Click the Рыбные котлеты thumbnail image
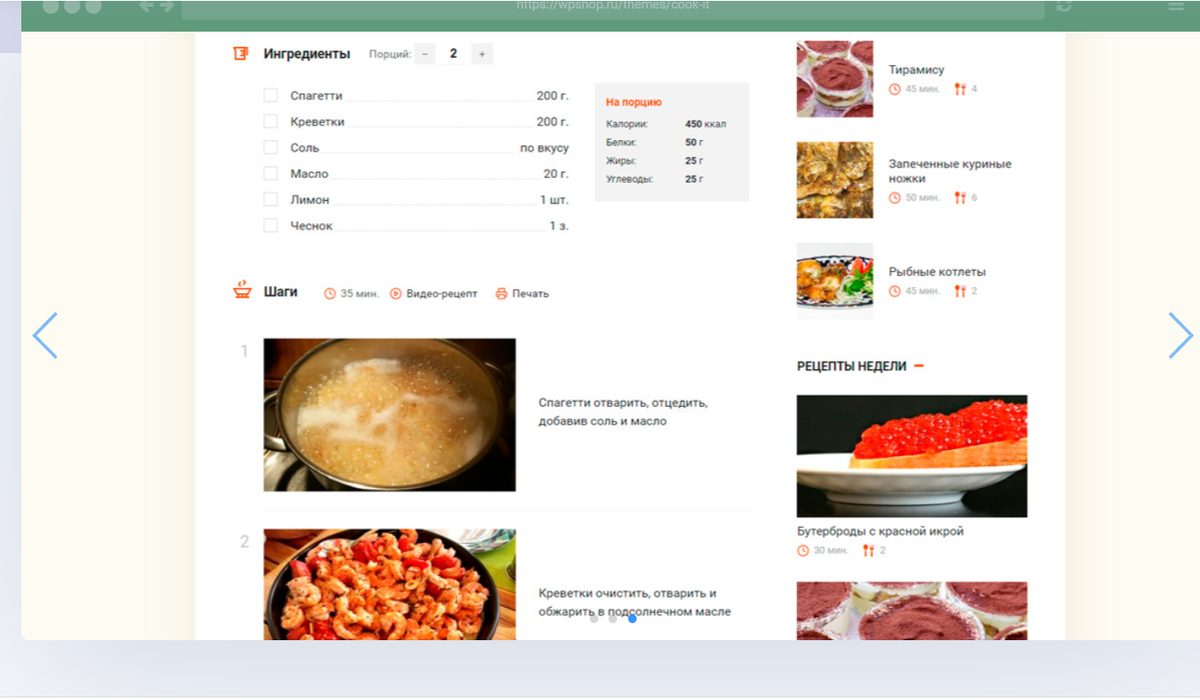The height and width of the screenshot is (700, 1200). tap(835, 281)
